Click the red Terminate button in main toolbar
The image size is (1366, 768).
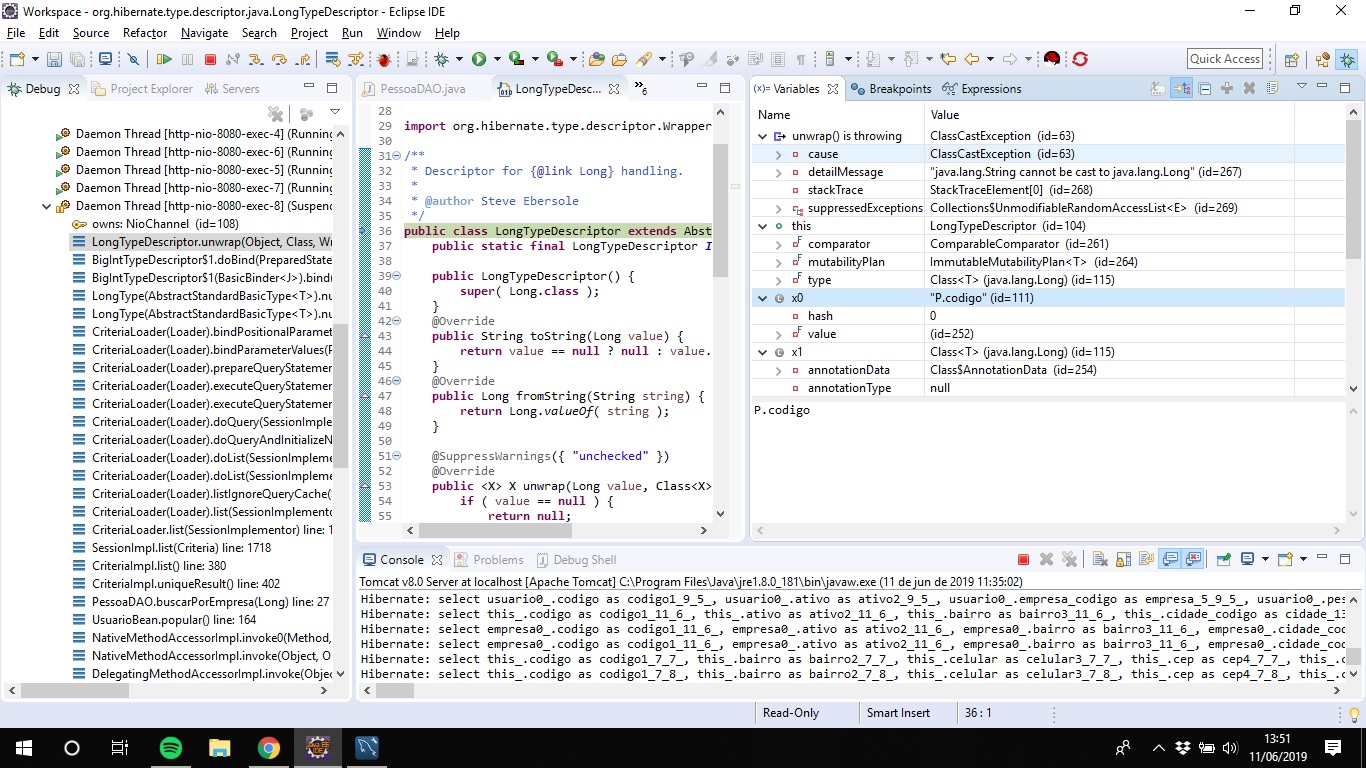[210, 59]
